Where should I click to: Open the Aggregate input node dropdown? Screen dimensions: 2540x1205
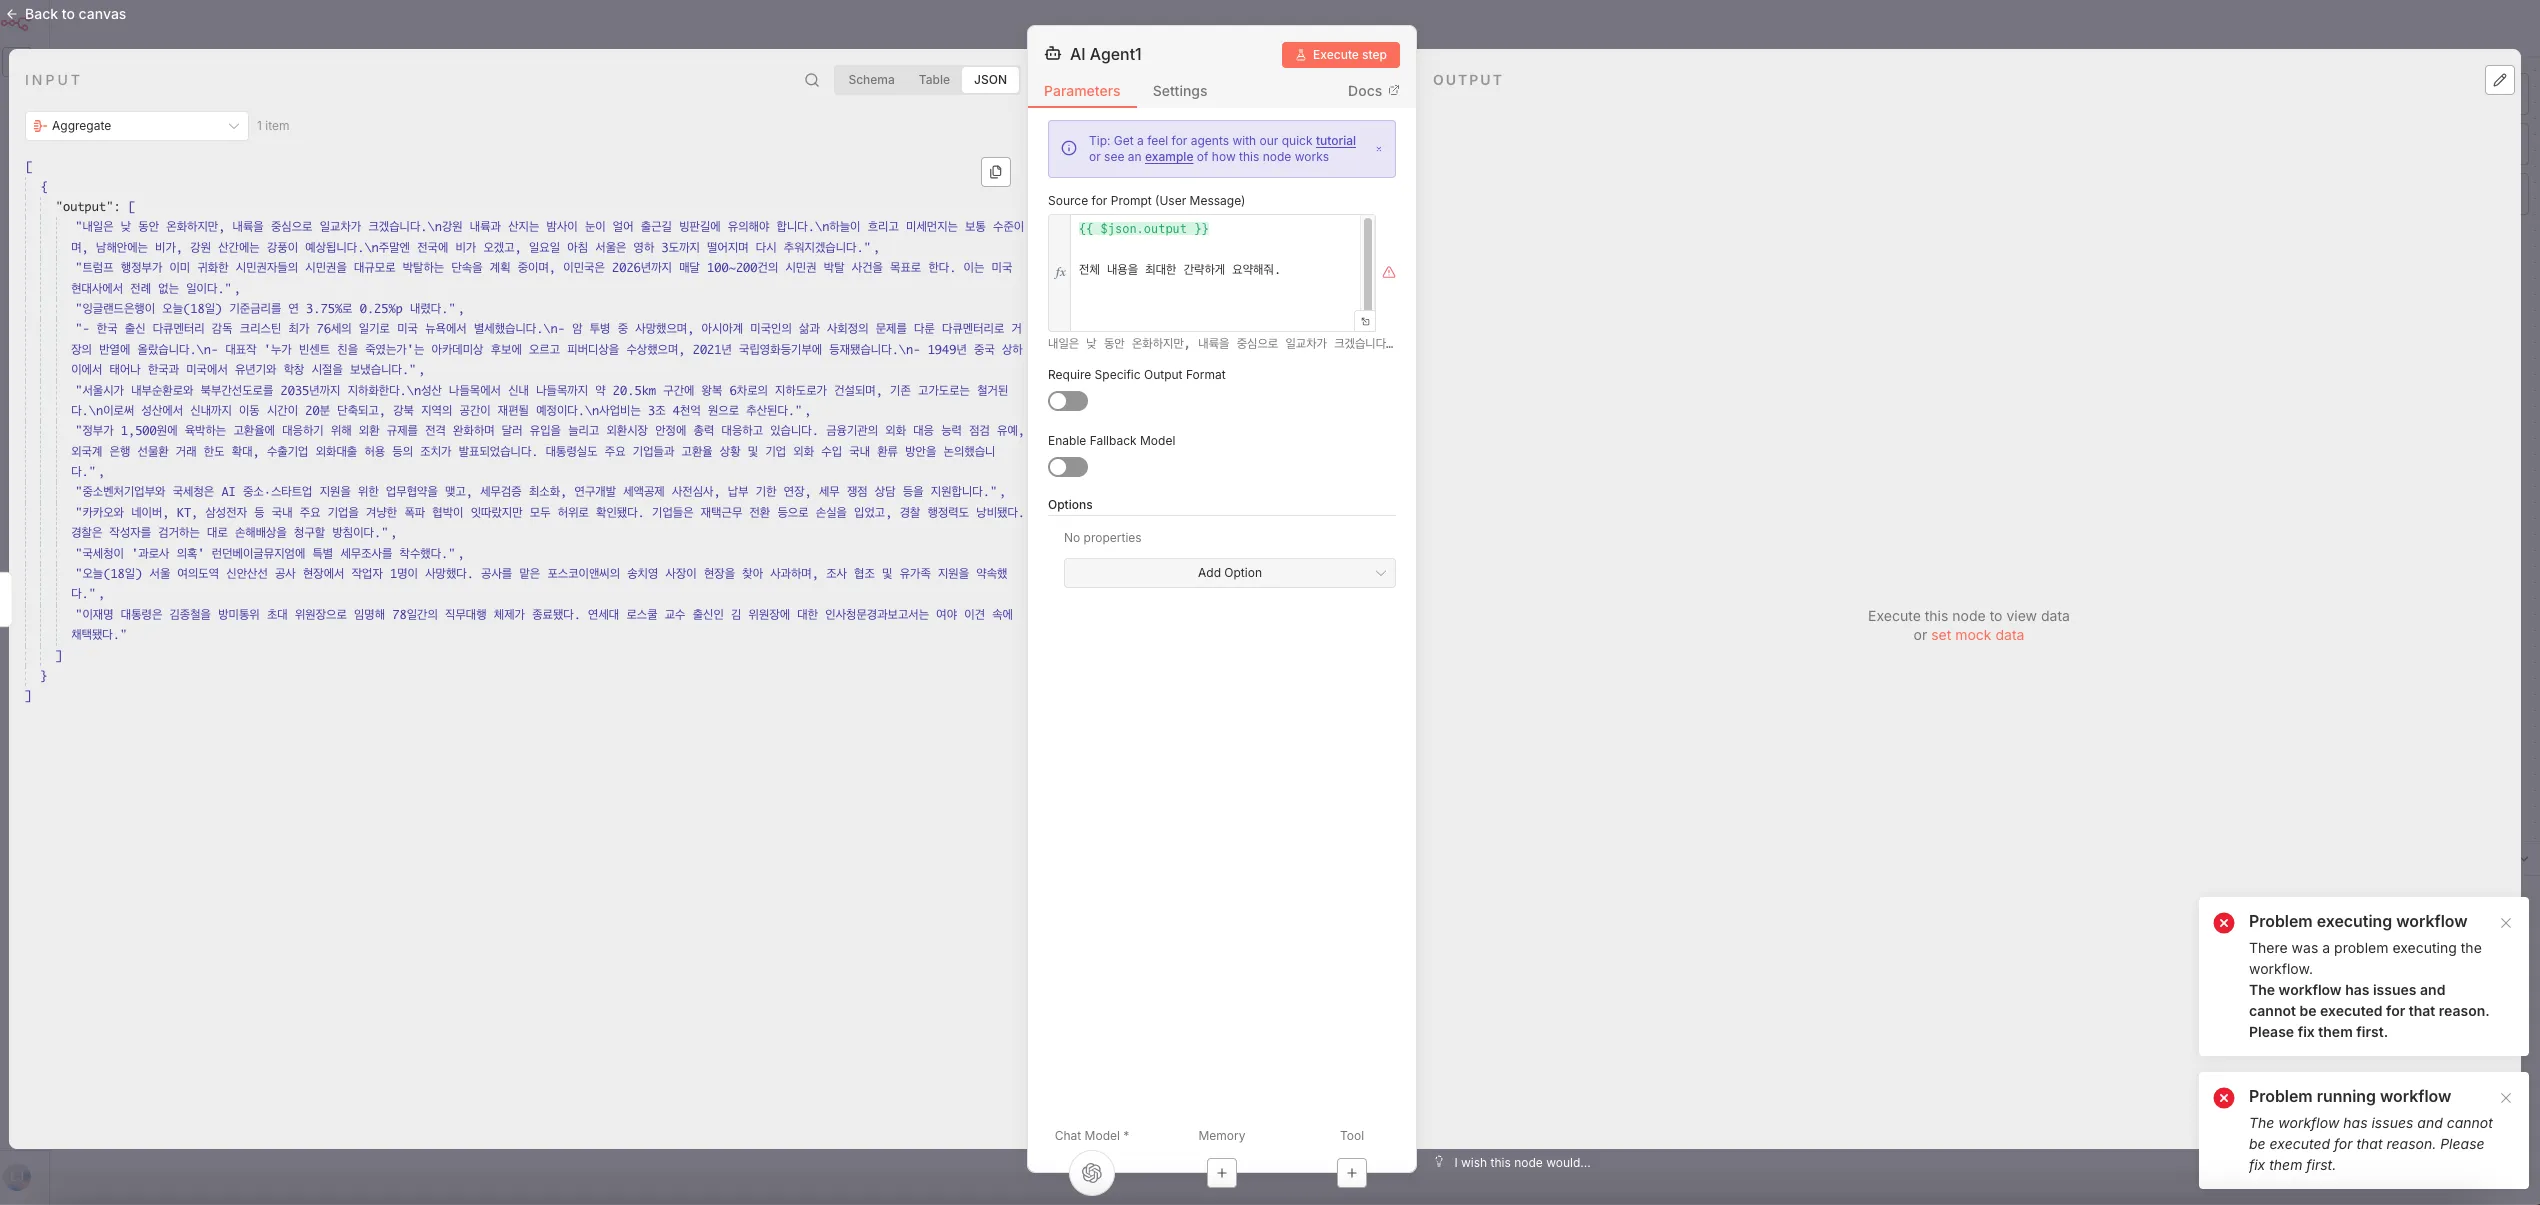(136, 126)
